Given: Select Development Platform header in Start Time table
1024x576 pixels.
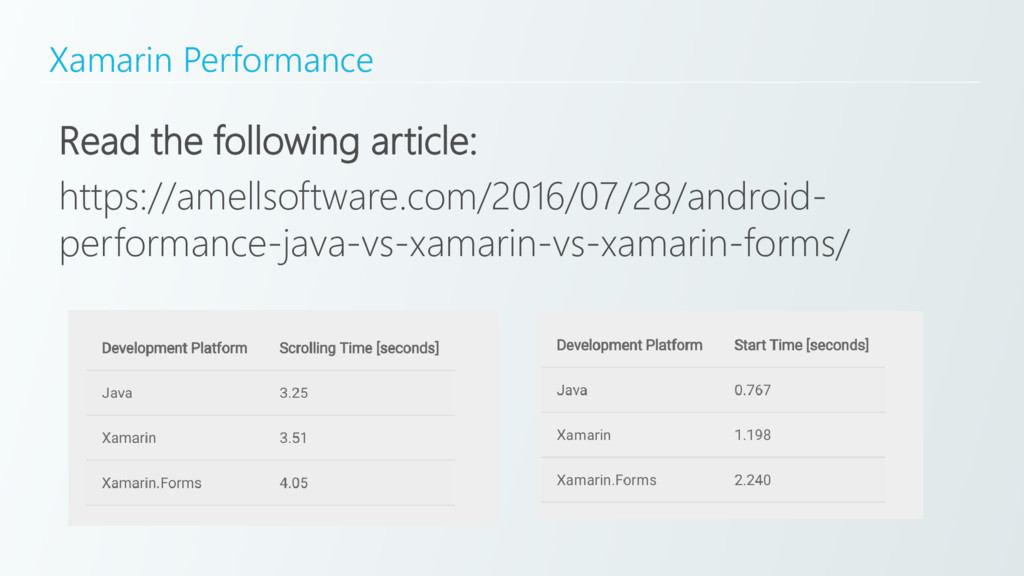Looking at the screenshot, I should pos(629,345).
